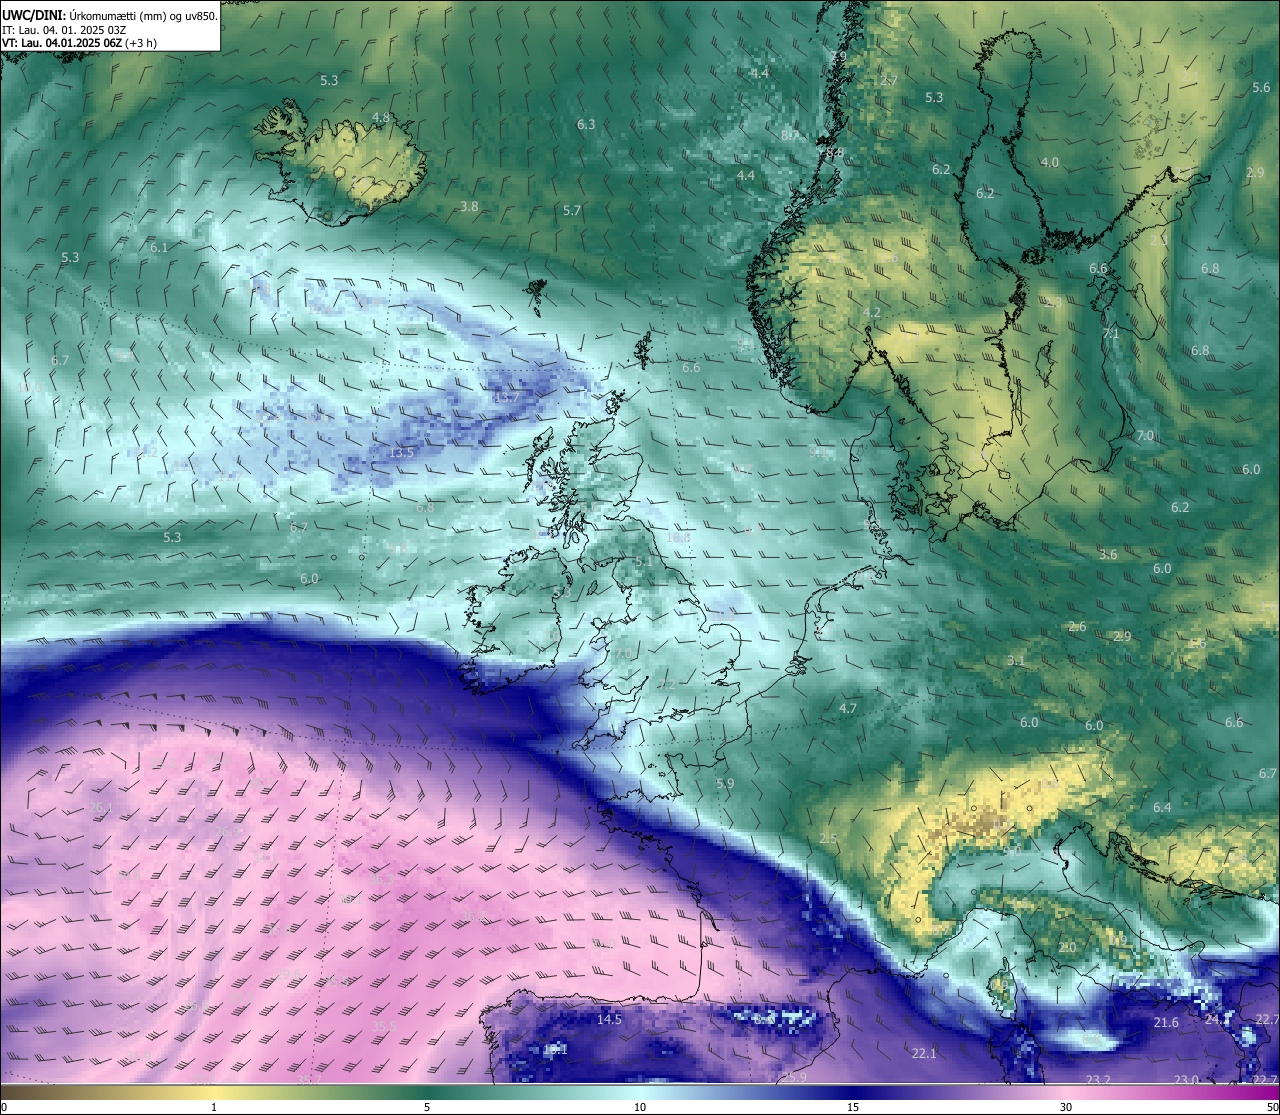The image size is (1280, 1115).
Task: Click the colour scale tick label 15
Action: pos(853,1107)
